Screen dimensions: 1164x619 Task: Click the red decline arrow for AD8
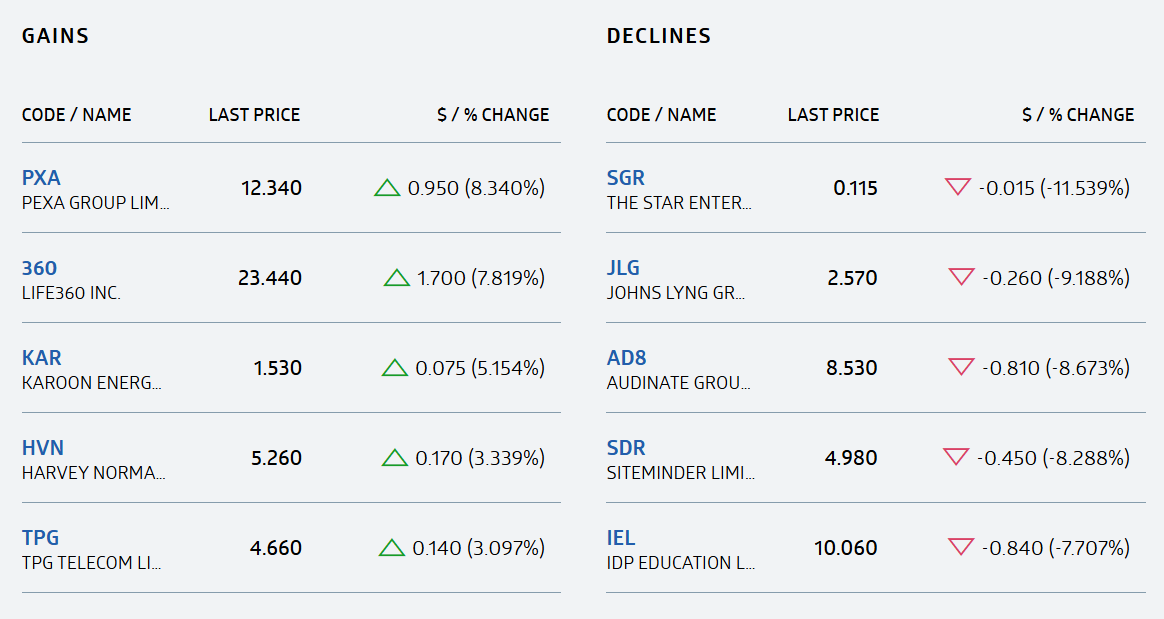point(961,367)
